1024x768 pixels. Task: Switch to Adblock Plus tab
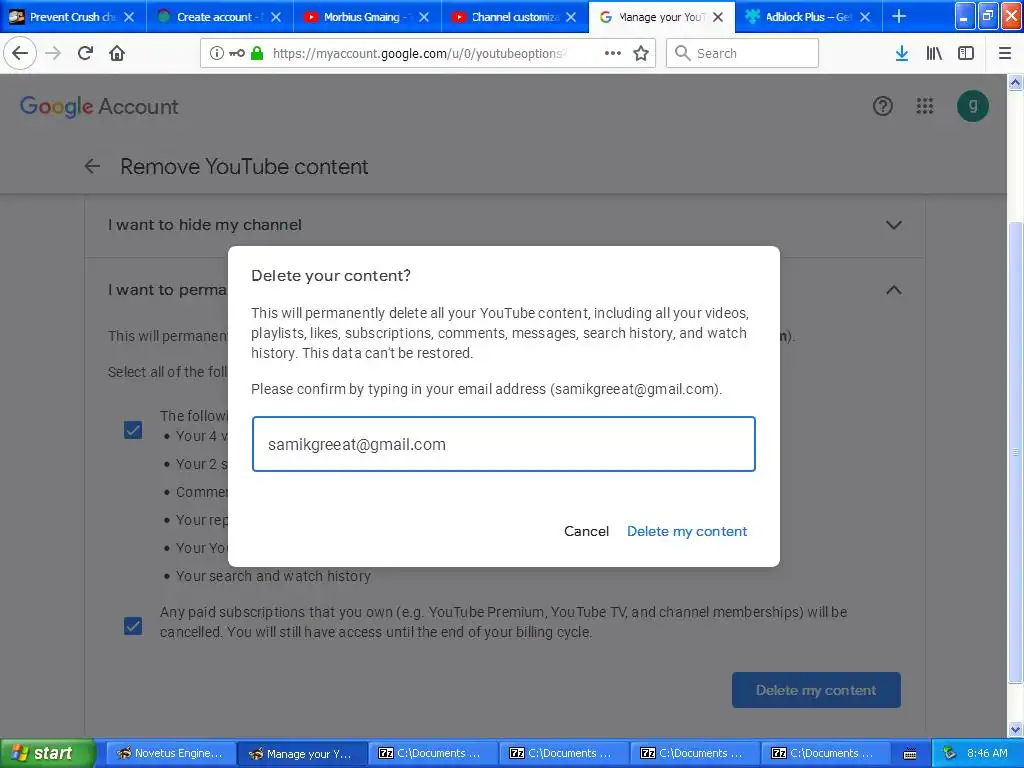pyautogui.click(x=808, y=17)
